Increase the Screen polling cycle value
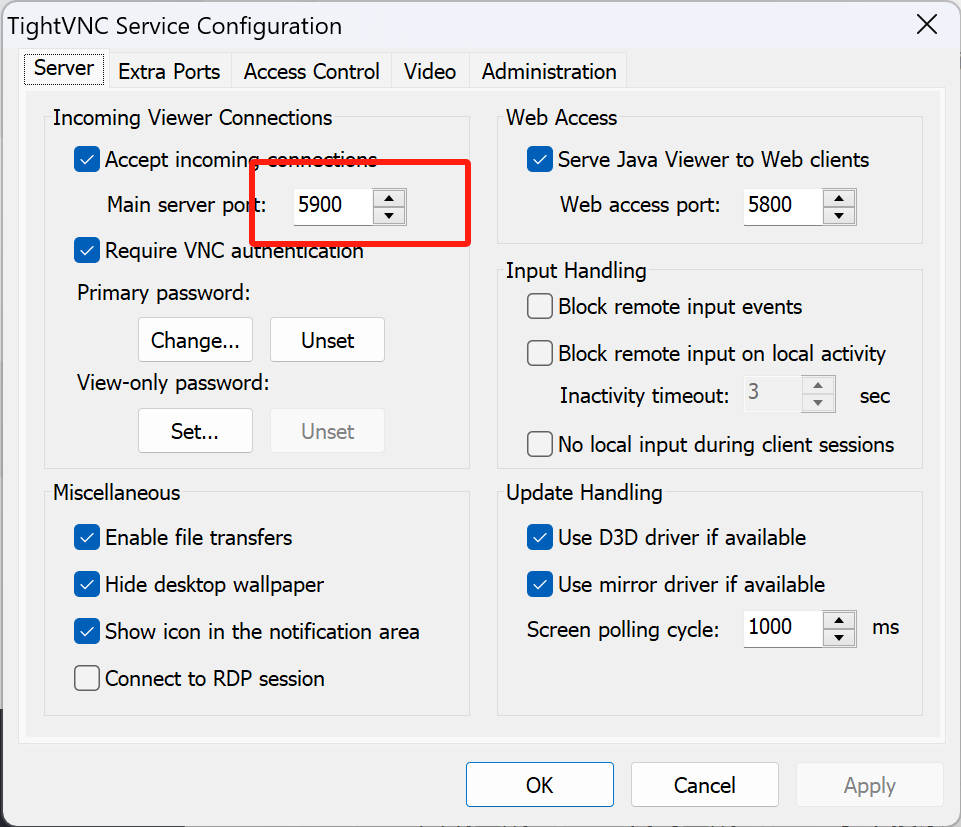 [x=840, y=622]
